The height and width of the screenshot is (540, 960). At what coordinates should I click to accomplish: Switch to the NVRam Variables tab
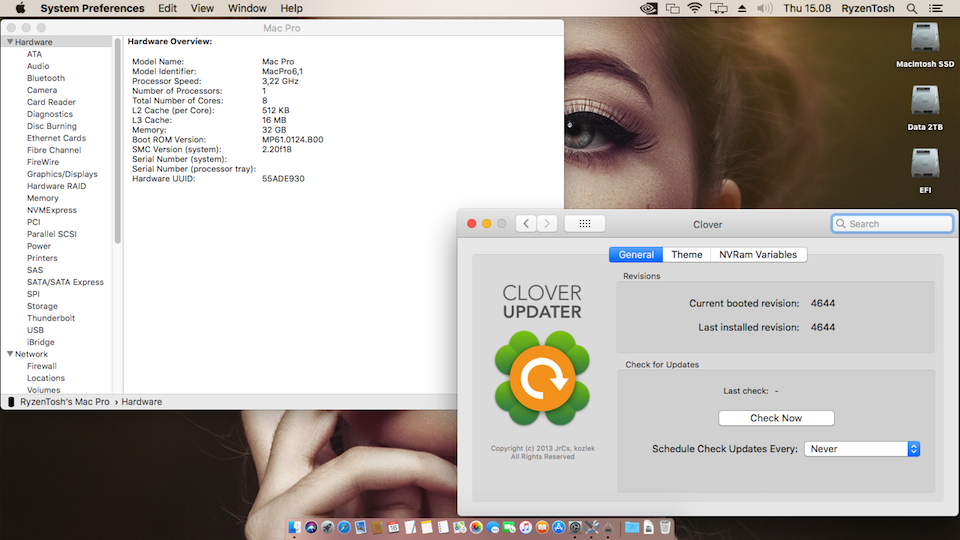pos(758,255)
